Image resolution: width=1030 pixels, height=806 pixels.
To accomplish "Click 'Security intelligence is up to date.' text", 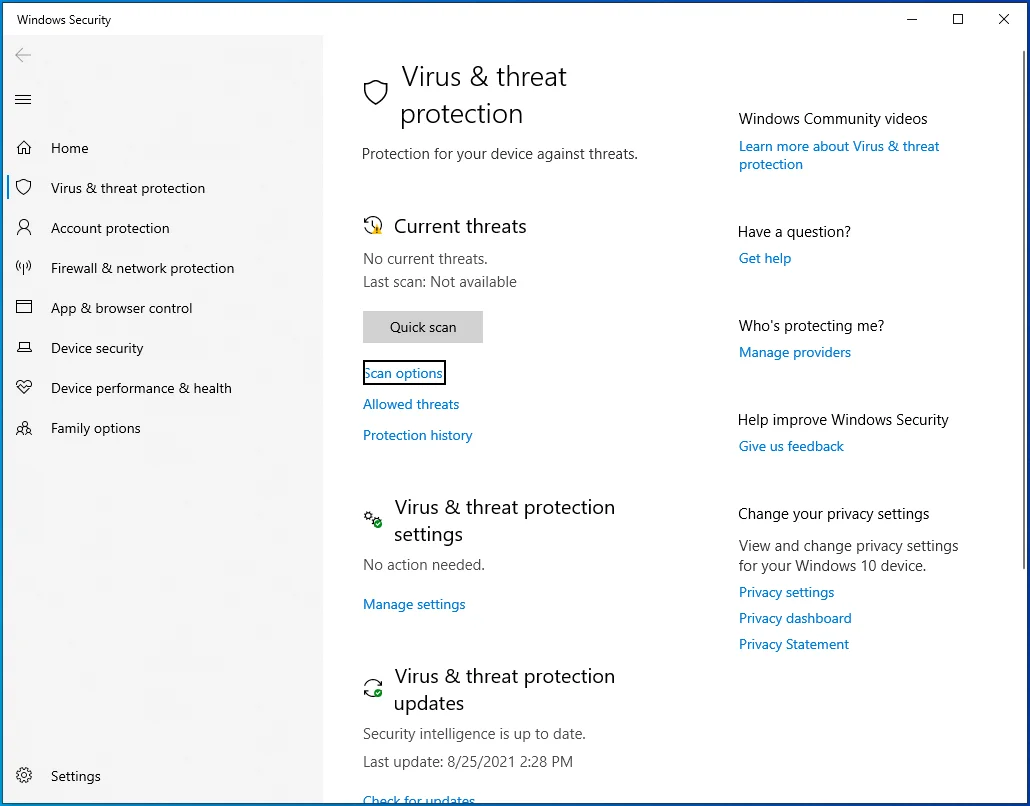I will coord(474,734).
